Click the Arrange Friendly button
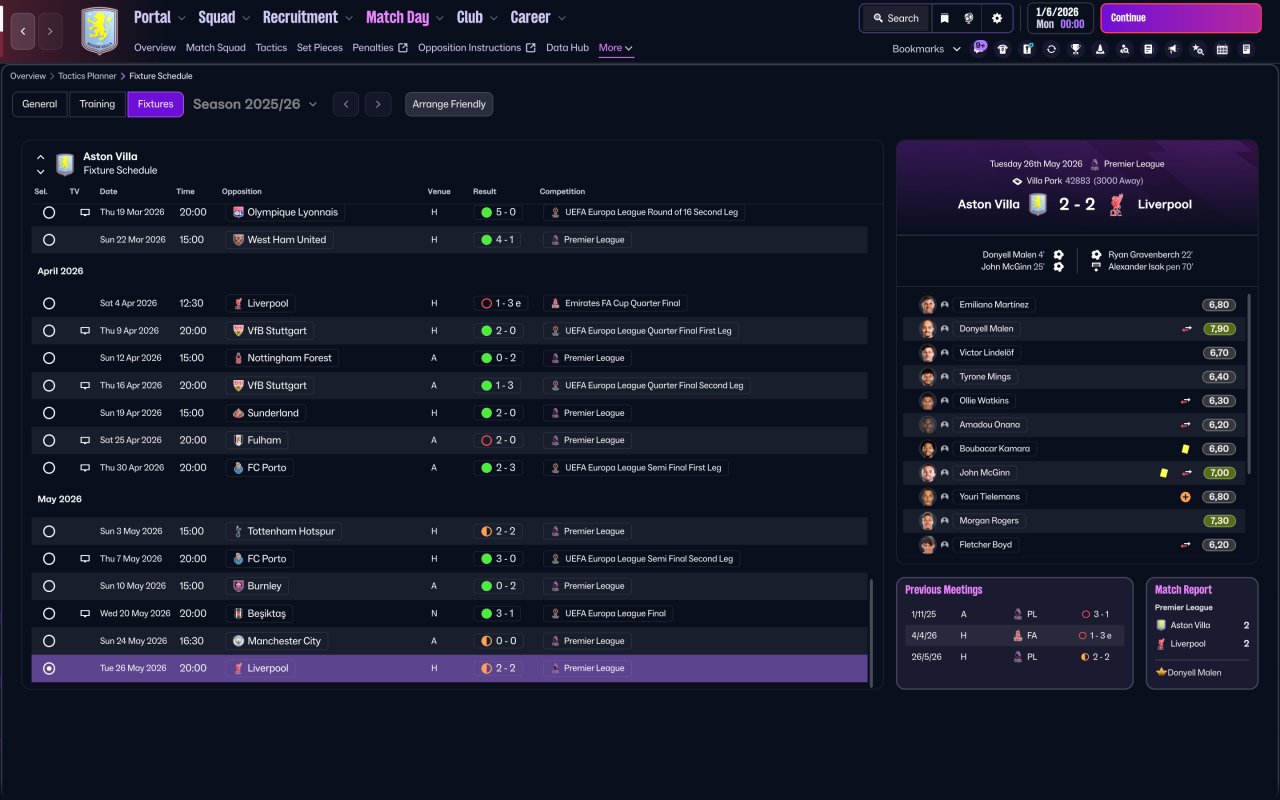This screenshot has width=1280, height=800. point(449,104)
